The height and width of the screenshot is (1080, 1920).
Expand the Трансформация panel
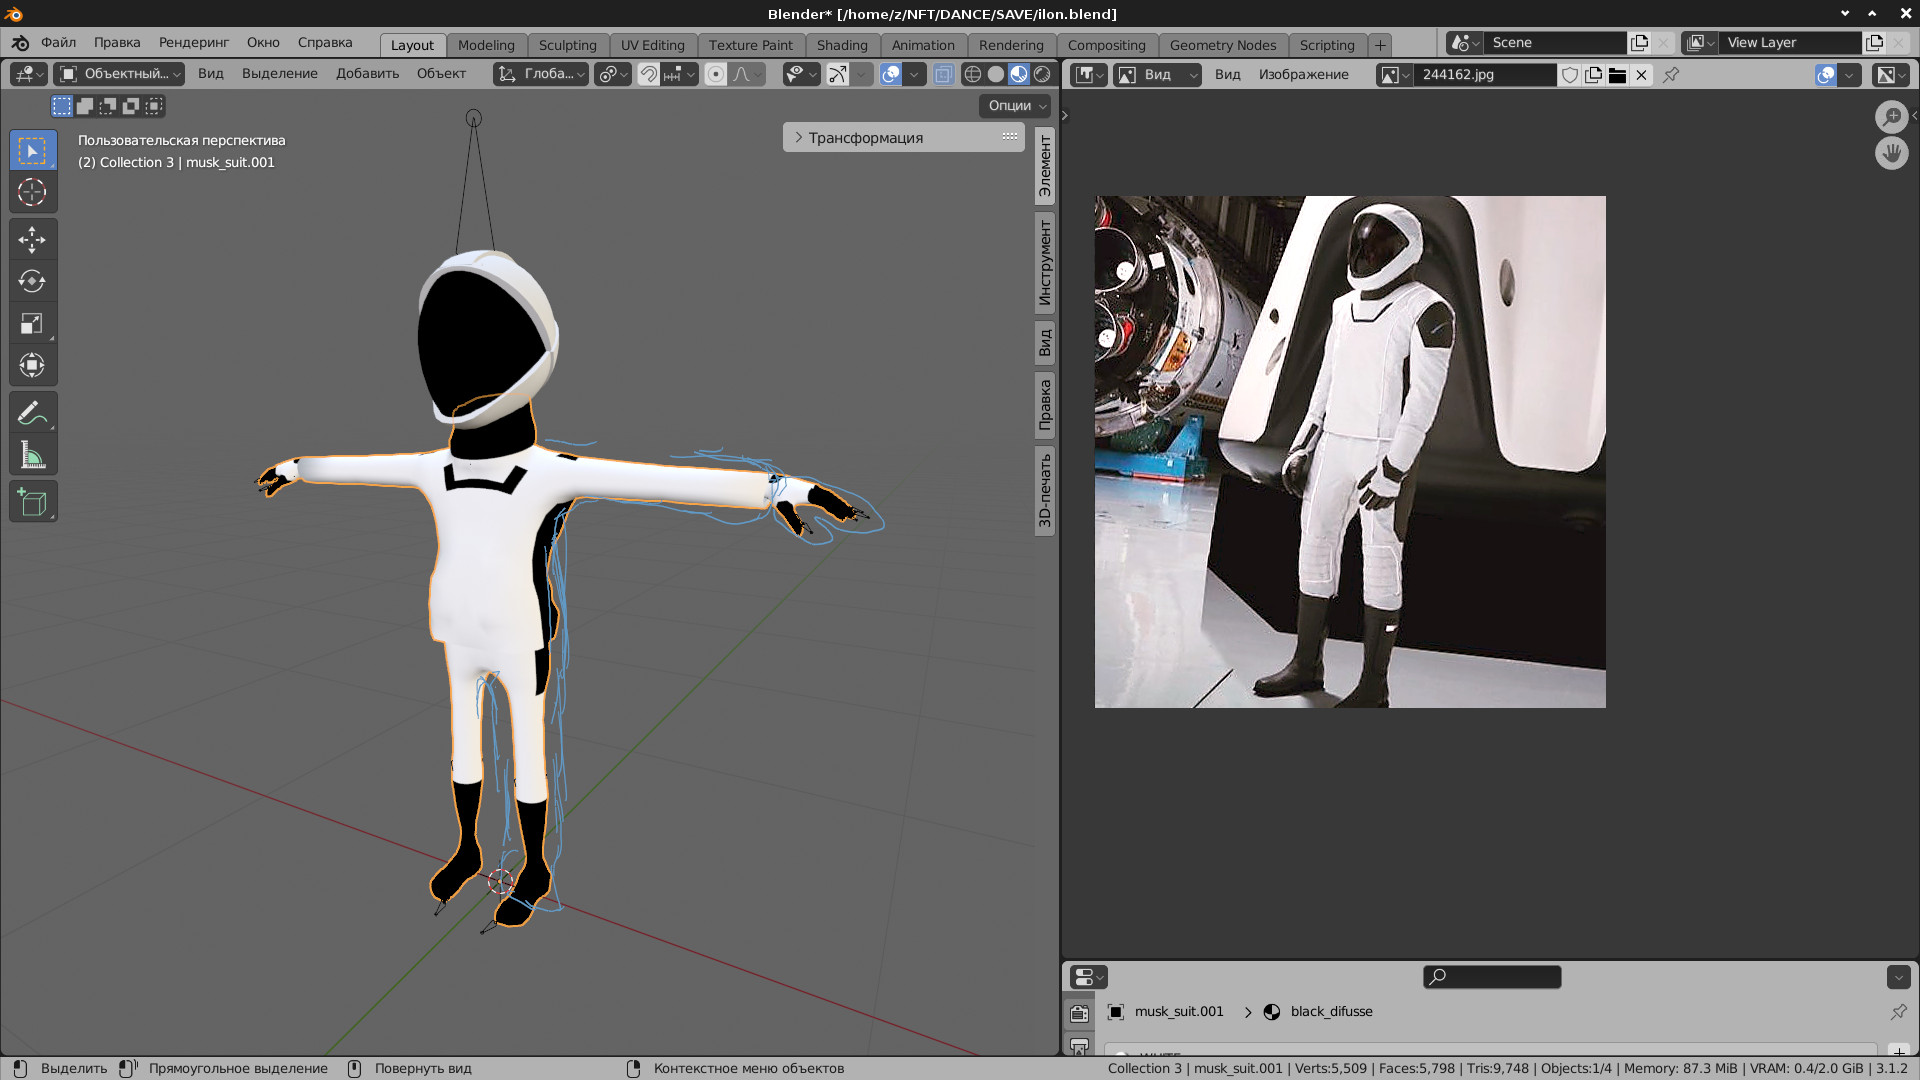[x=865, y=138]
